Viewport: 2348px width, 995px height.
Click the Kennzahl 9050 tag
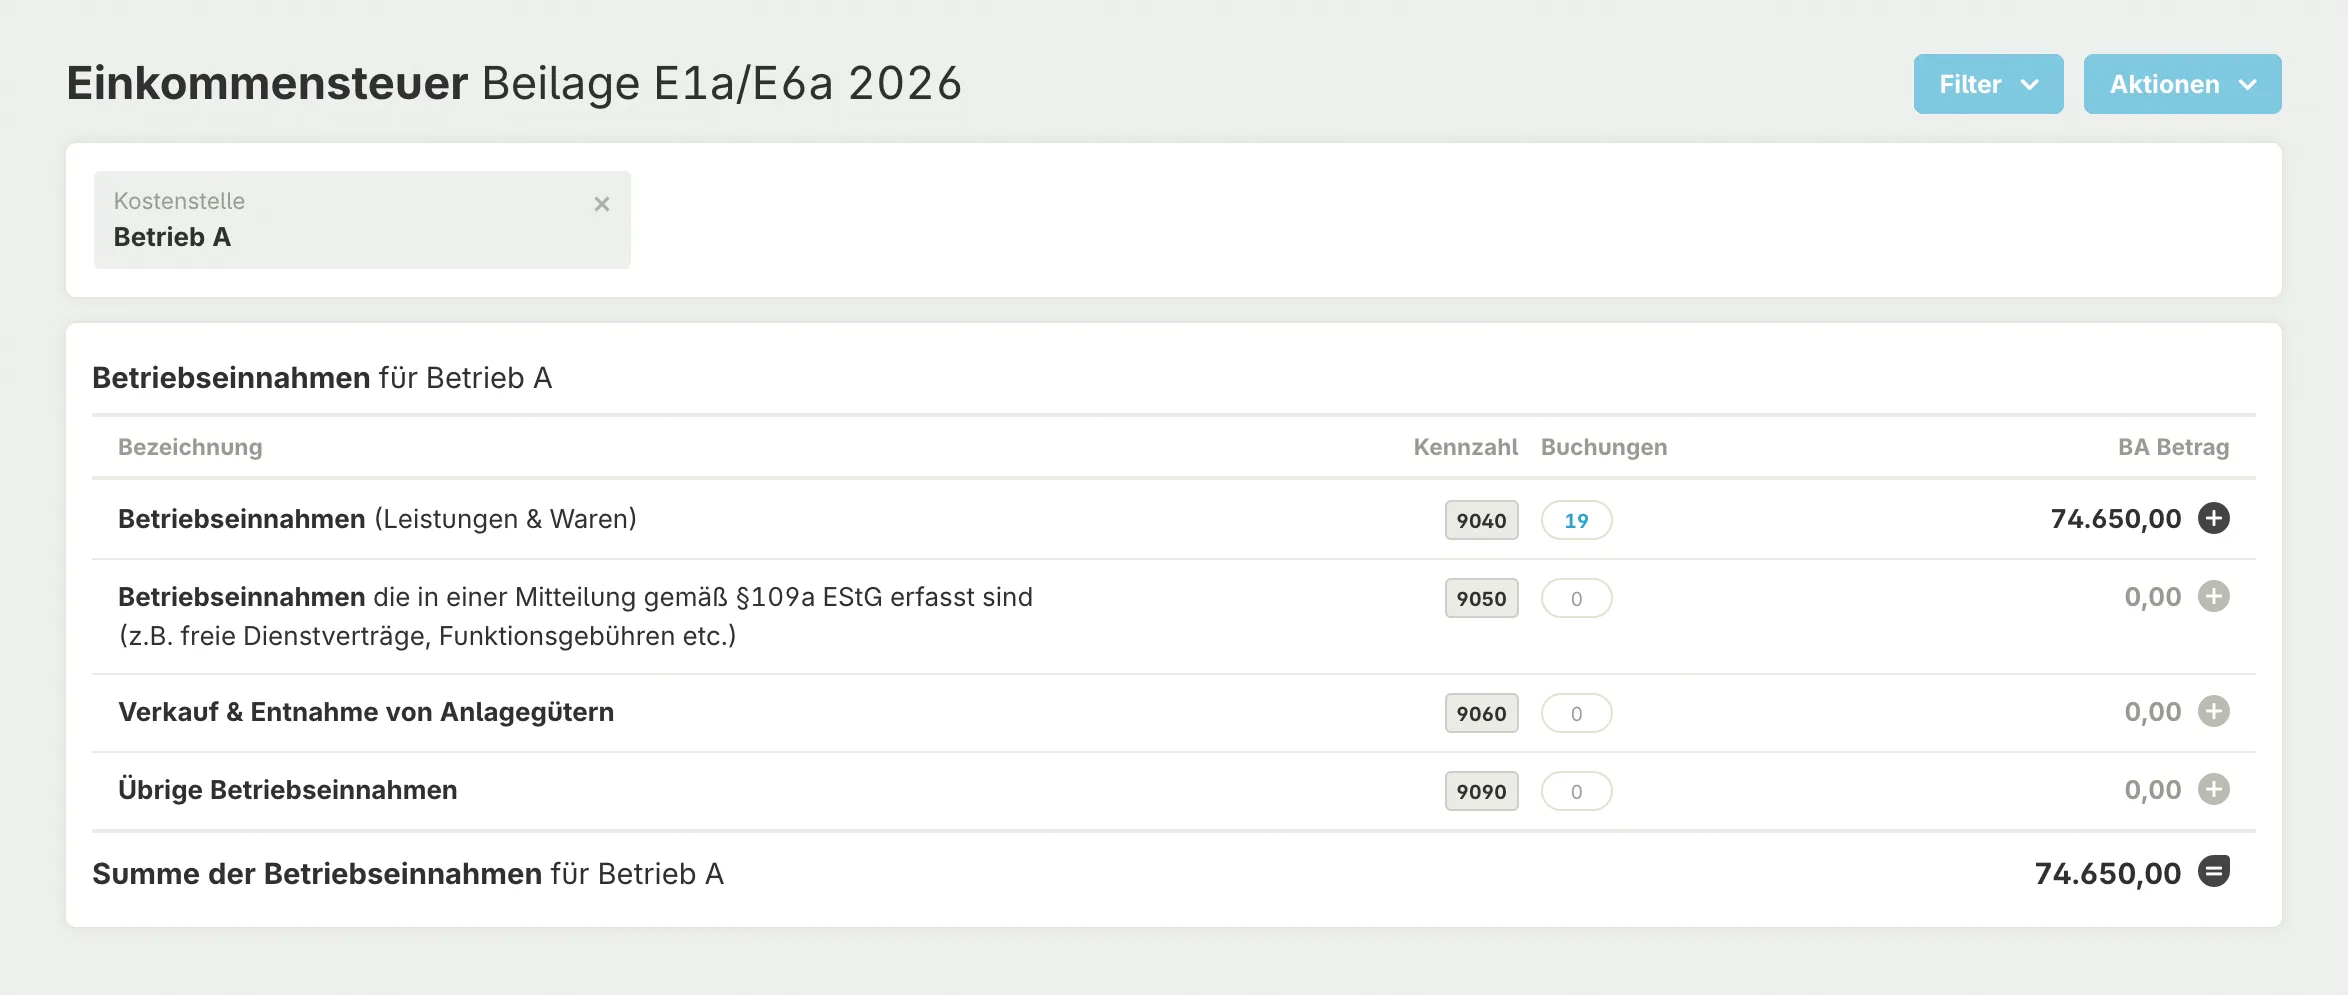1481,598
